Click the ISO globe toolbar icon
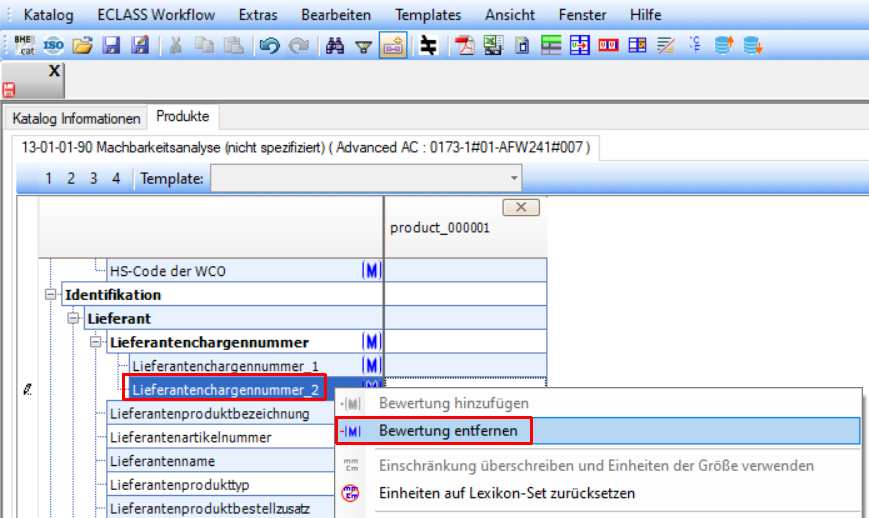 coord(54,45)
